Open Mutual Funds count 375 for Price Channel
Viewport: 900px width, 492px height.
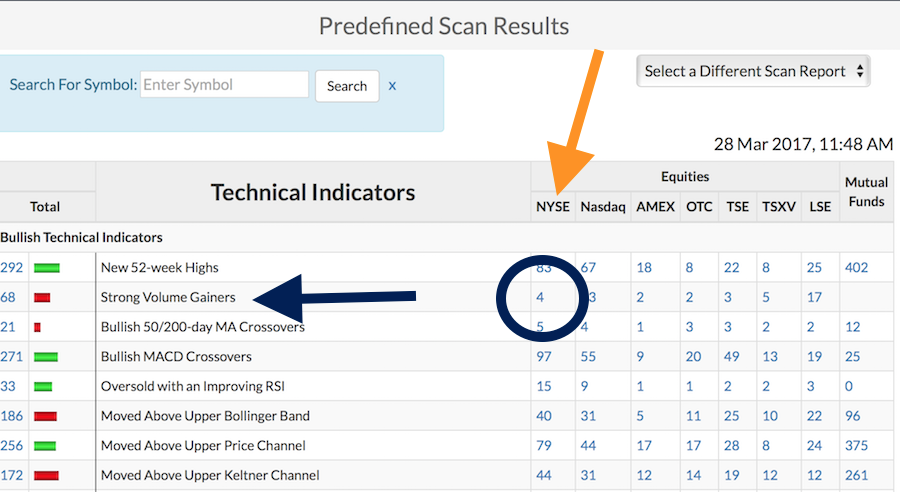pyautogui.click(x=856, y=445)
